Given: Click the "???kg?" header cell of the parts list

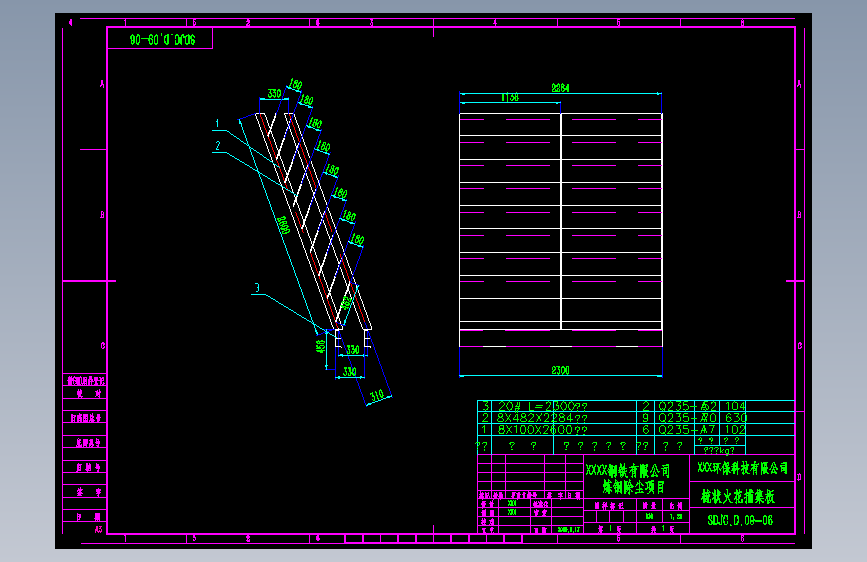Looking at the screenshot, I should coord(719,450).
